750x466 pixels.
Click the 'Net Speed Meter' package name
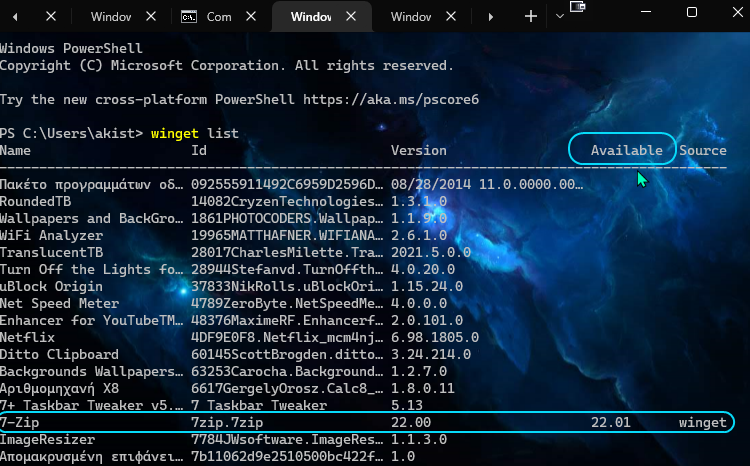[59, 303]
